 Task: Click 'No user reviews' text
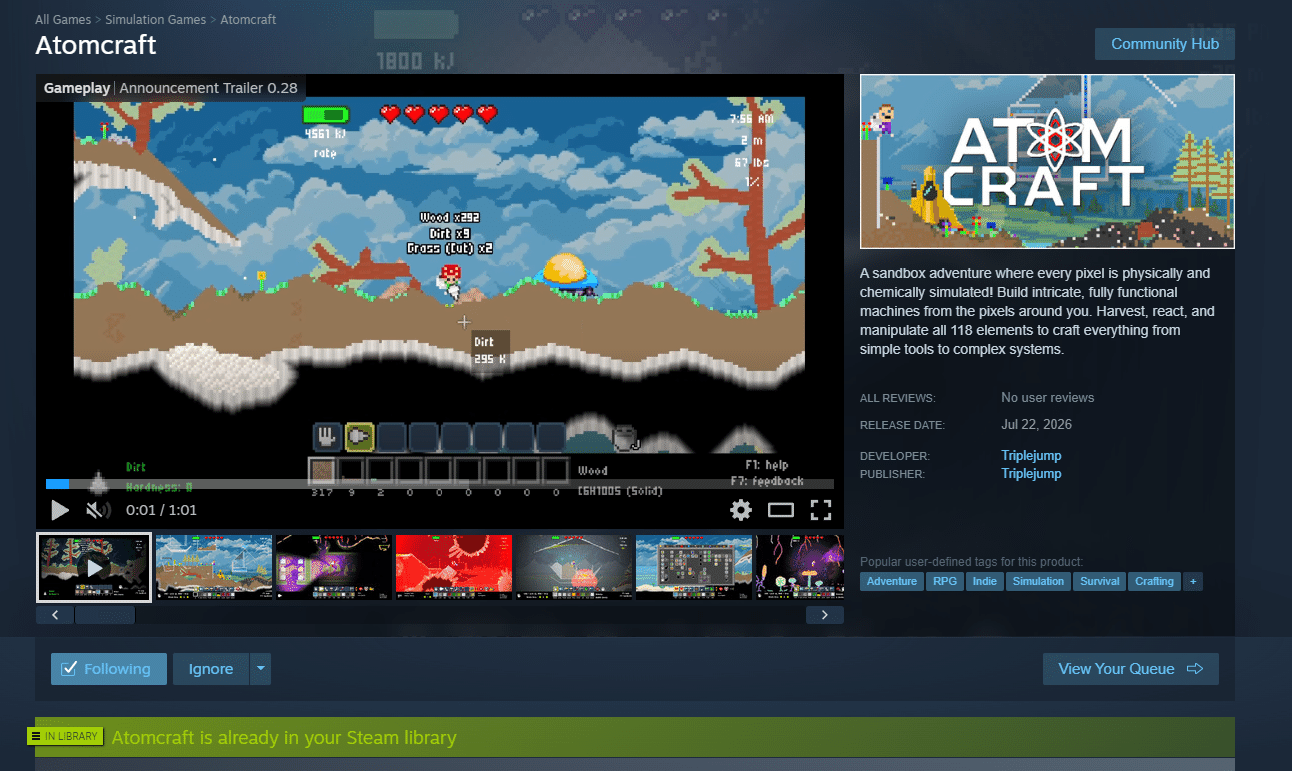pyautogui.click(x=1047, y=398)
